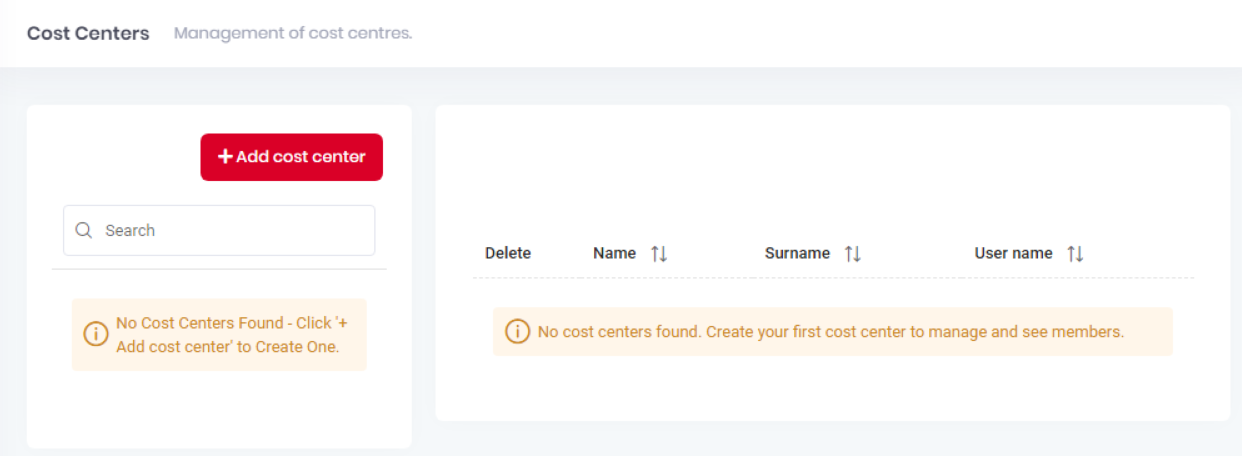
Task: Click the Add cost center button
Action: [291, 157]
